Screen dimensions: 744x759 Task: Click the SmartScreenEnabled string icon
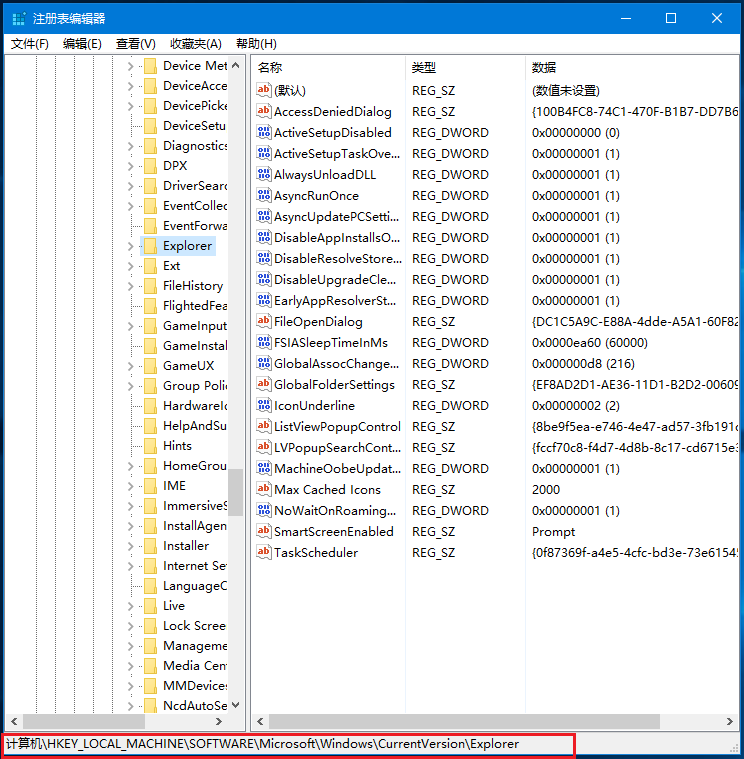coord(264,531)
